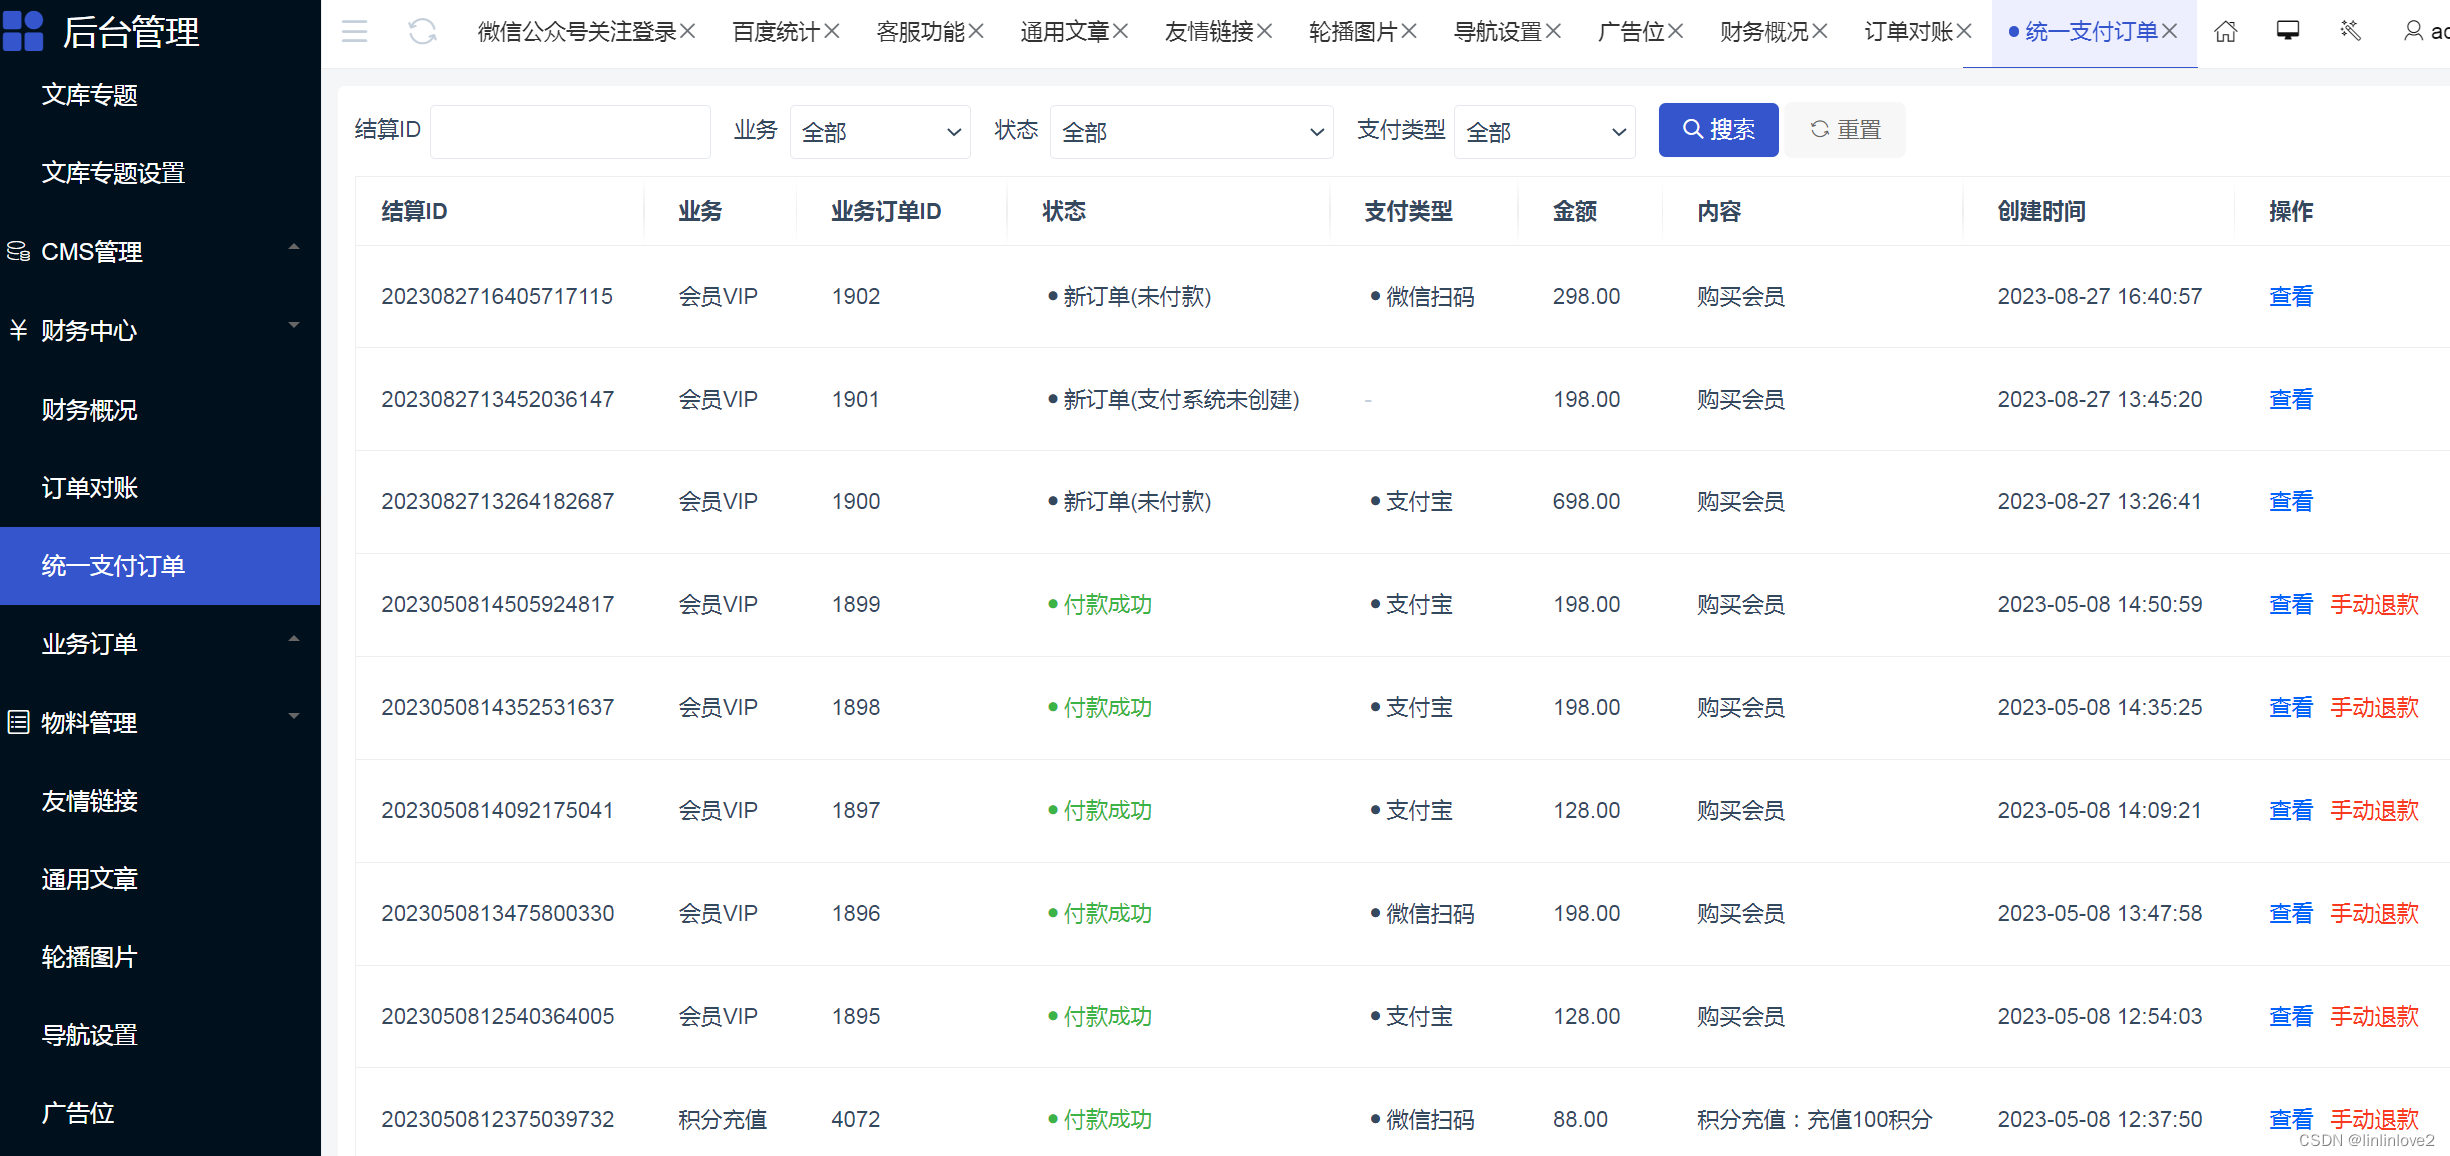
Task: Click the 后台管理 logo icon
Action: click(23, 31)
